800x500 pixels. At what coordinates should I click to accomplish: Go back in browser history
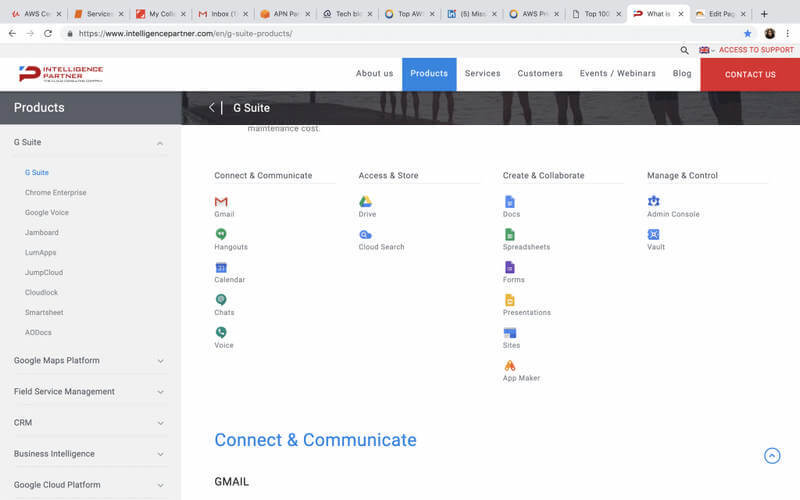(x=12, y=33)
